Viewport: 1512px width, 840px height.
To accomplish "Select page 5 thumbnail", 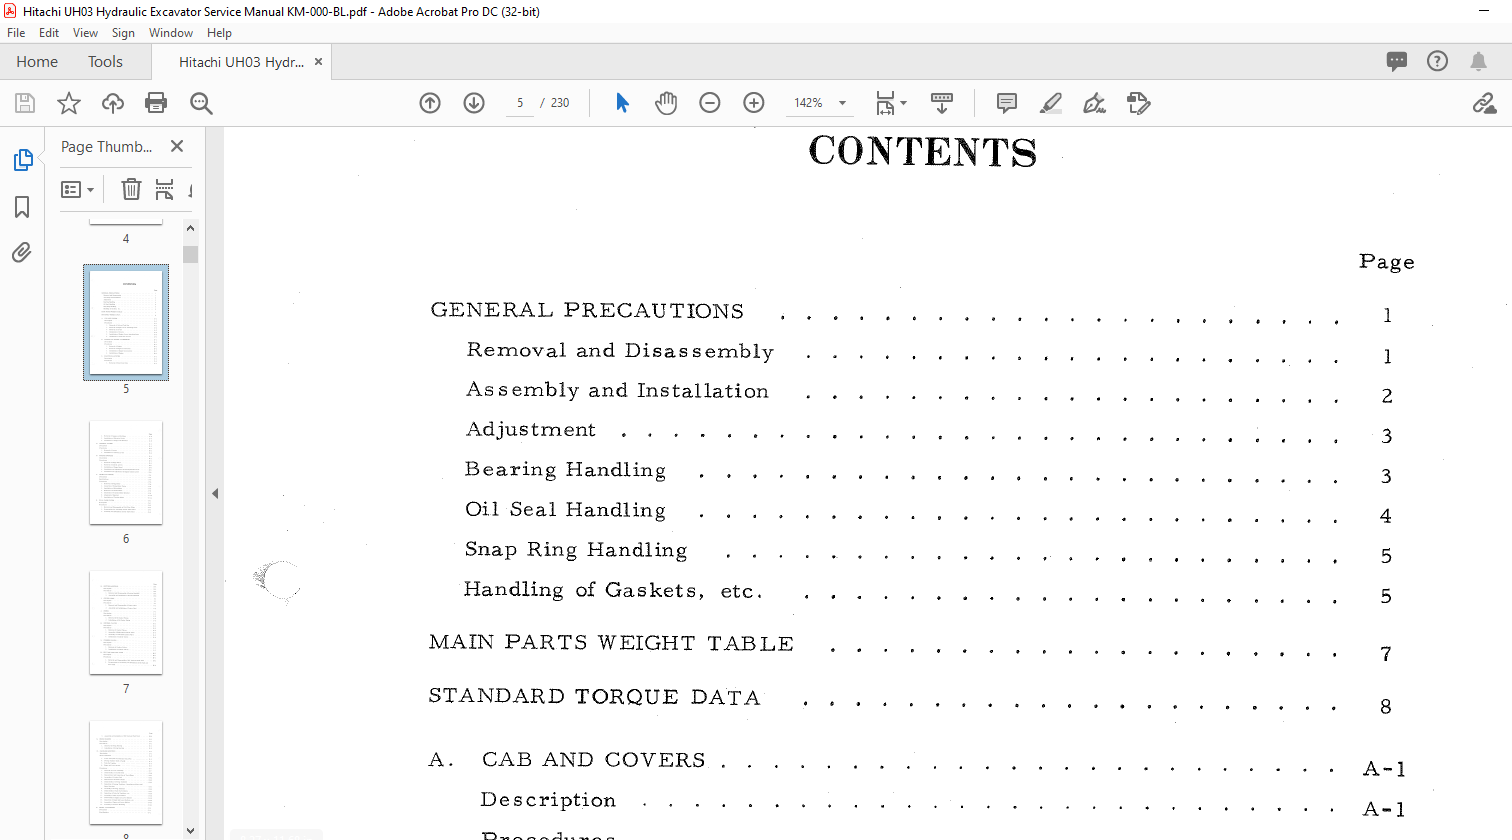I will tap(126, 322).
